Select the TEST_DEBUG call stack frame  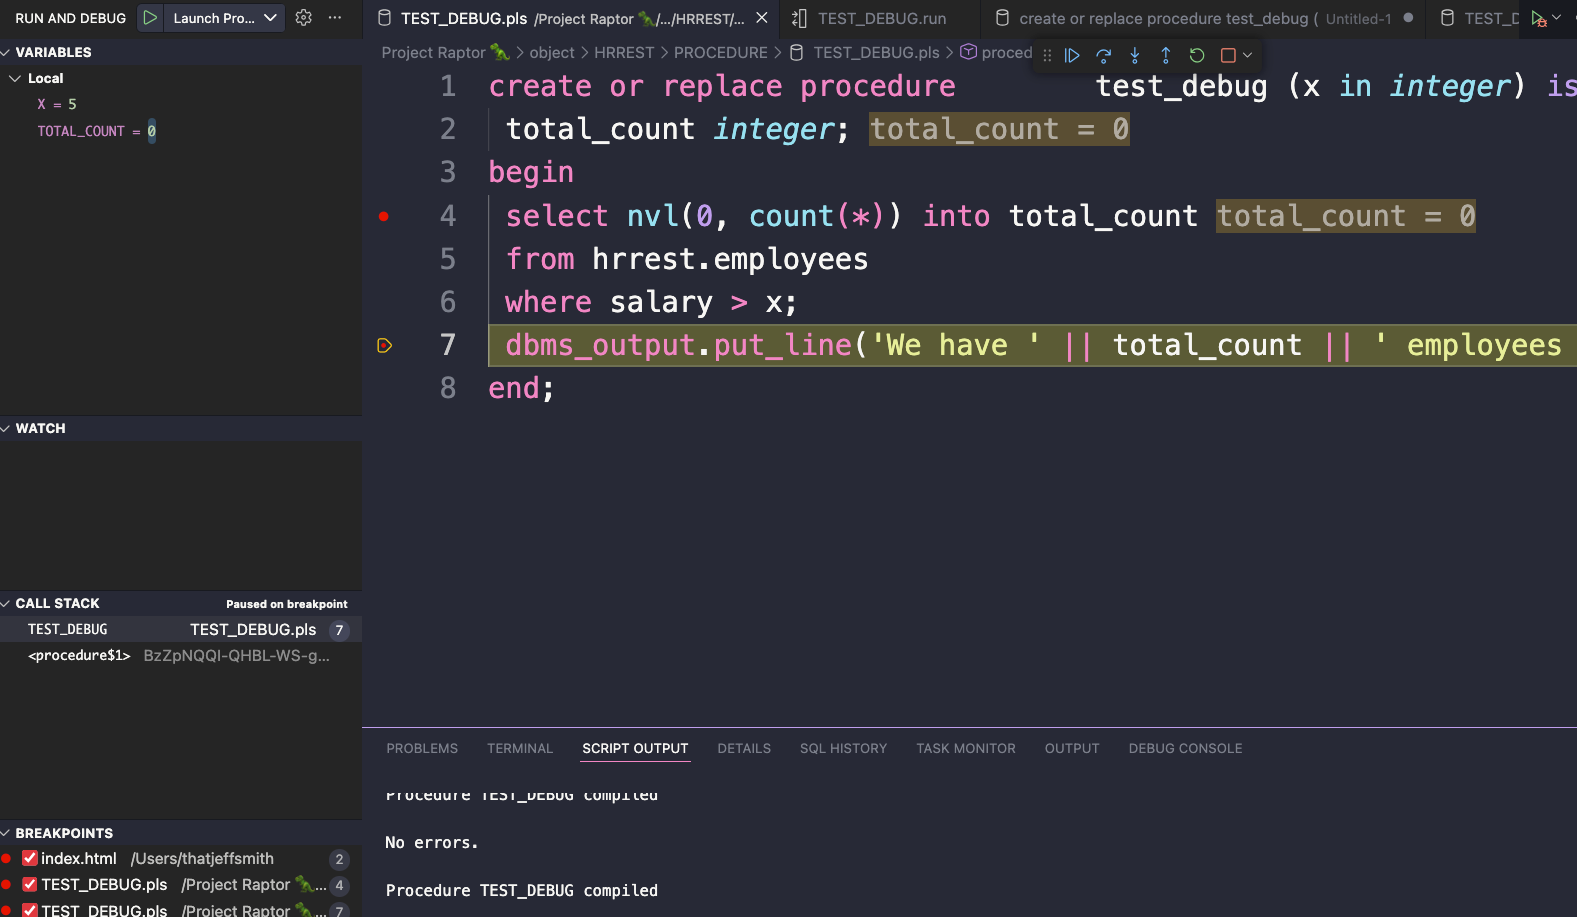[68, 629]
